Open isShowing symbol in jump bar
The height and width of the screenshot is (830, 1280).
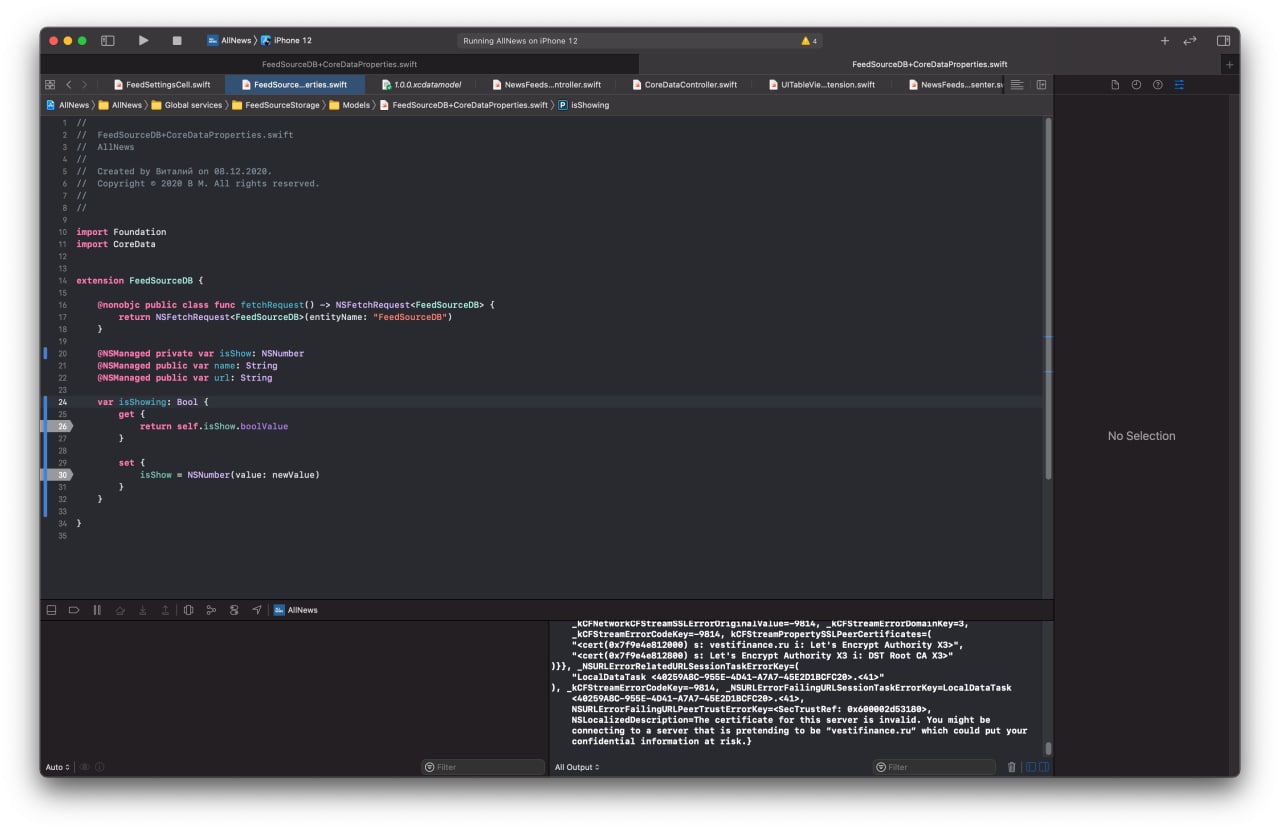click(x=583, y=105)
